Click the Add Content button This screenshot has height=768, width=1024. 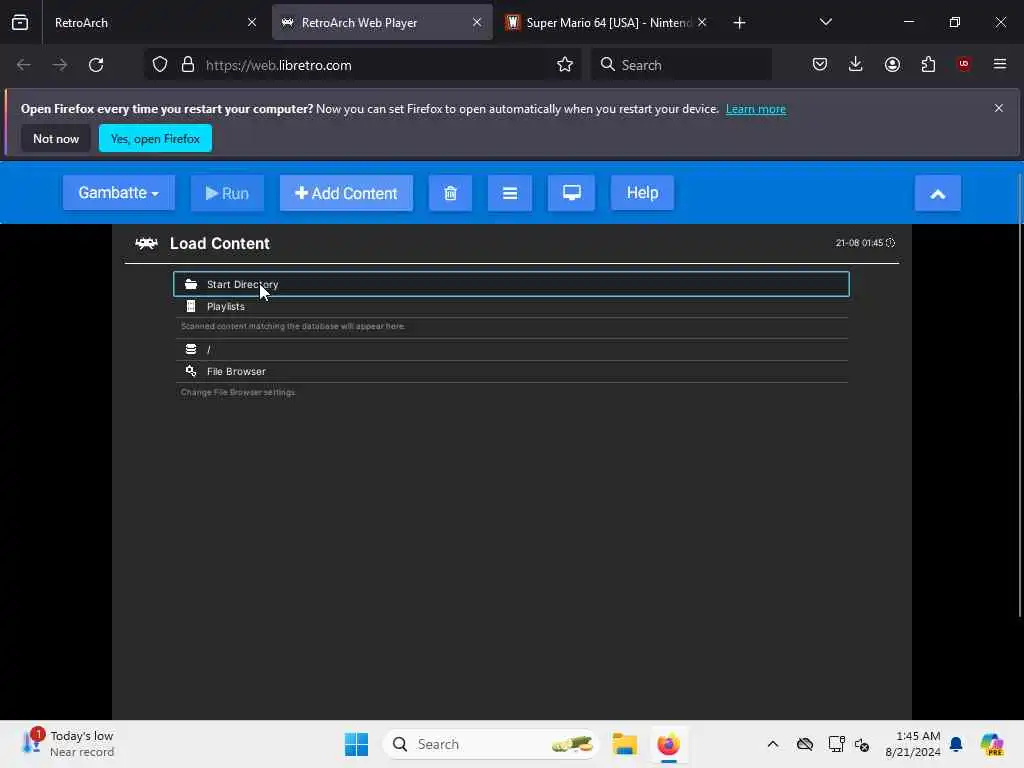click(x=346, y=193)
